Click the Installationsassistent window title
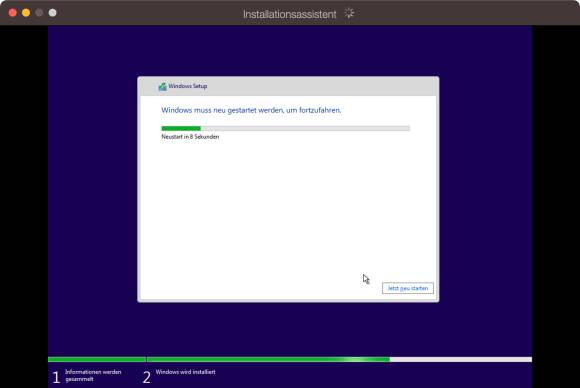This screenshot has height=388, width=580. 290,14
